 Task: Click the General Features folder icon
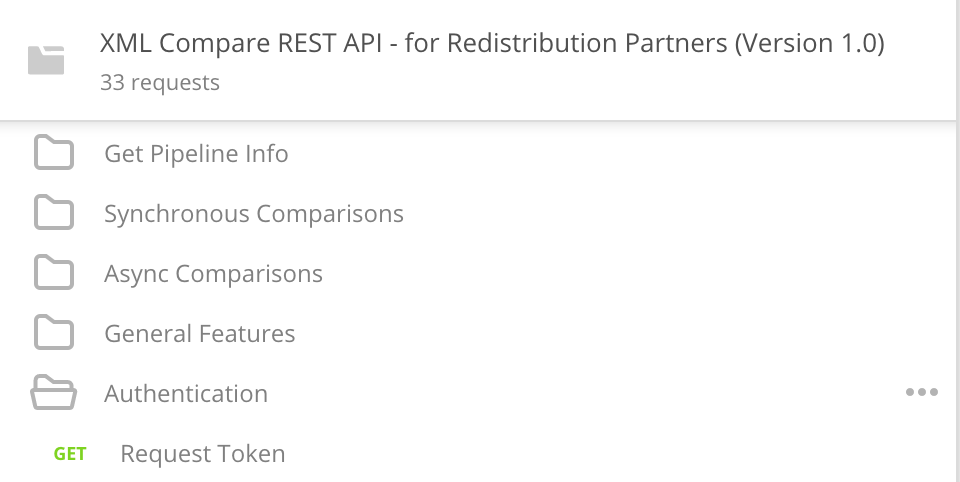click(54, 334)
